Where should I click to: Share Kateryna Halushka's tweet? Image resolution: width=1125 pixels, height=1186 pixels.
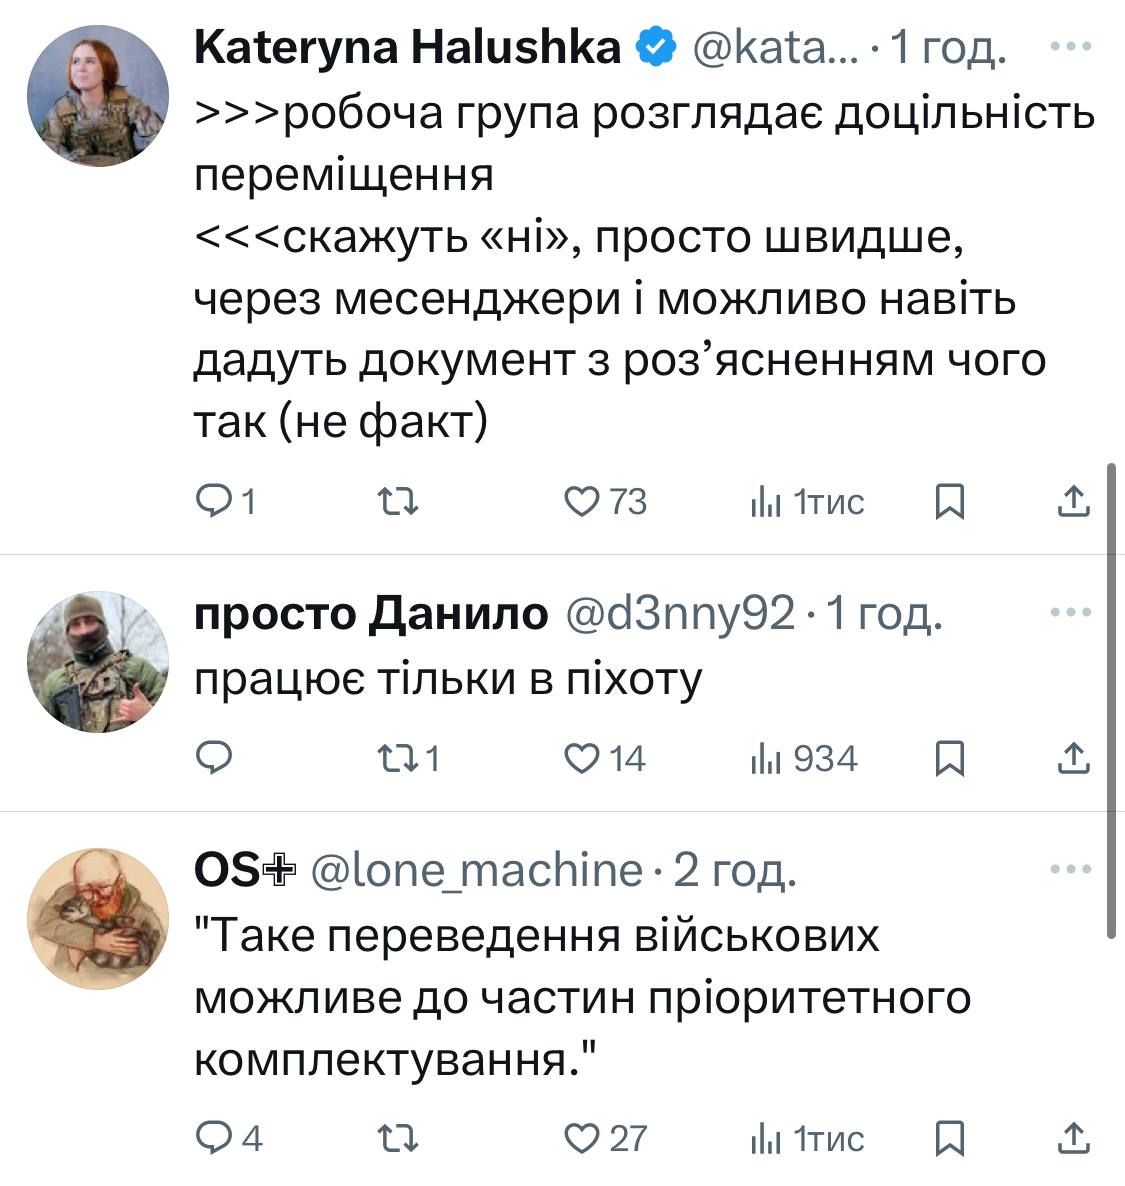[x=1073, y=500]
